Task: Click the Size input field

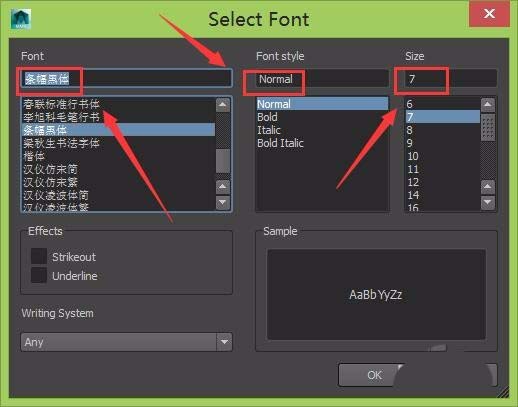Action: [x=450, y=79]
